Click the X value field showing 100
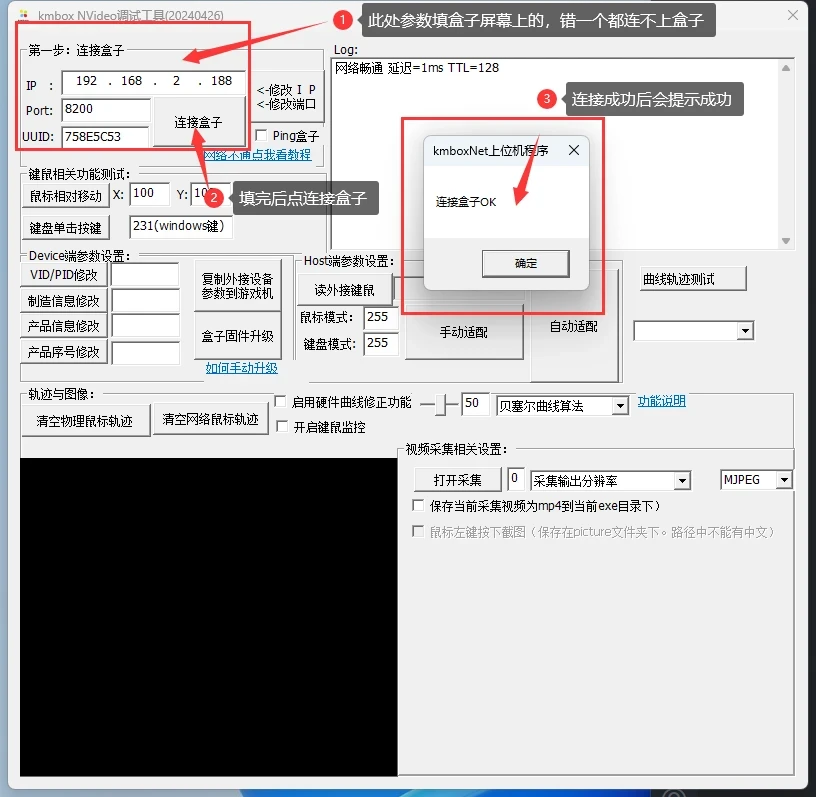The image size is (816, 797). [x=149, y=194]
